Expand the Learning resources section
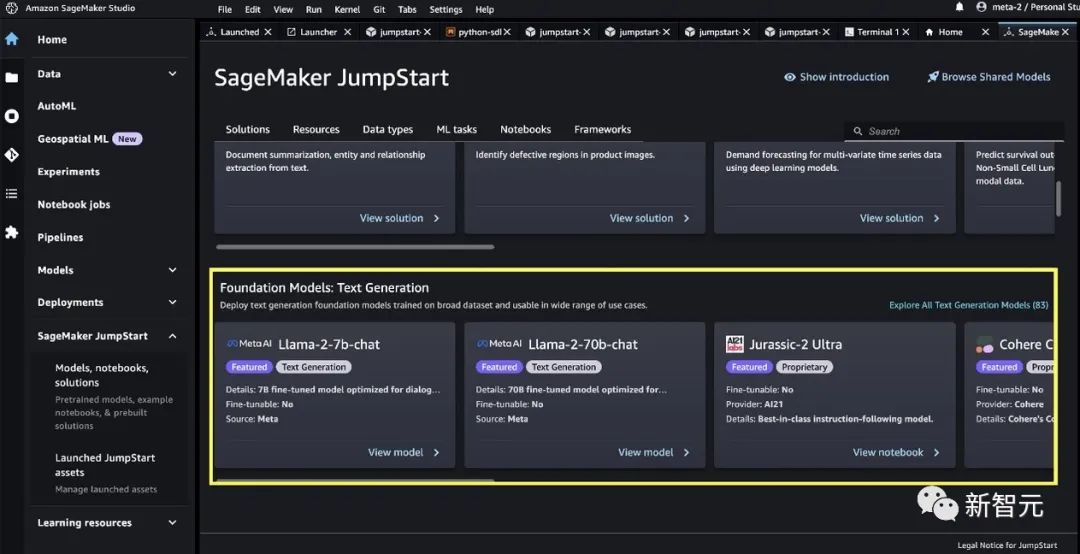1080x554 pixels. [172, 523]
